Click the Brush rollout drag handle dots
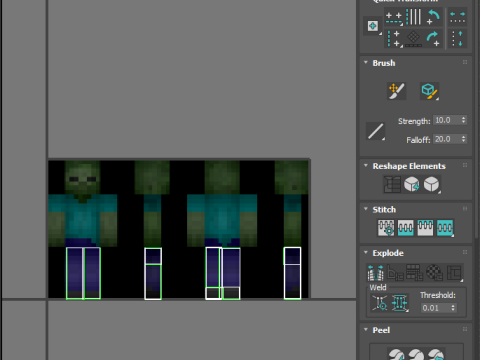The height and width of the screenshot is (360, 480). pos(465,62)
